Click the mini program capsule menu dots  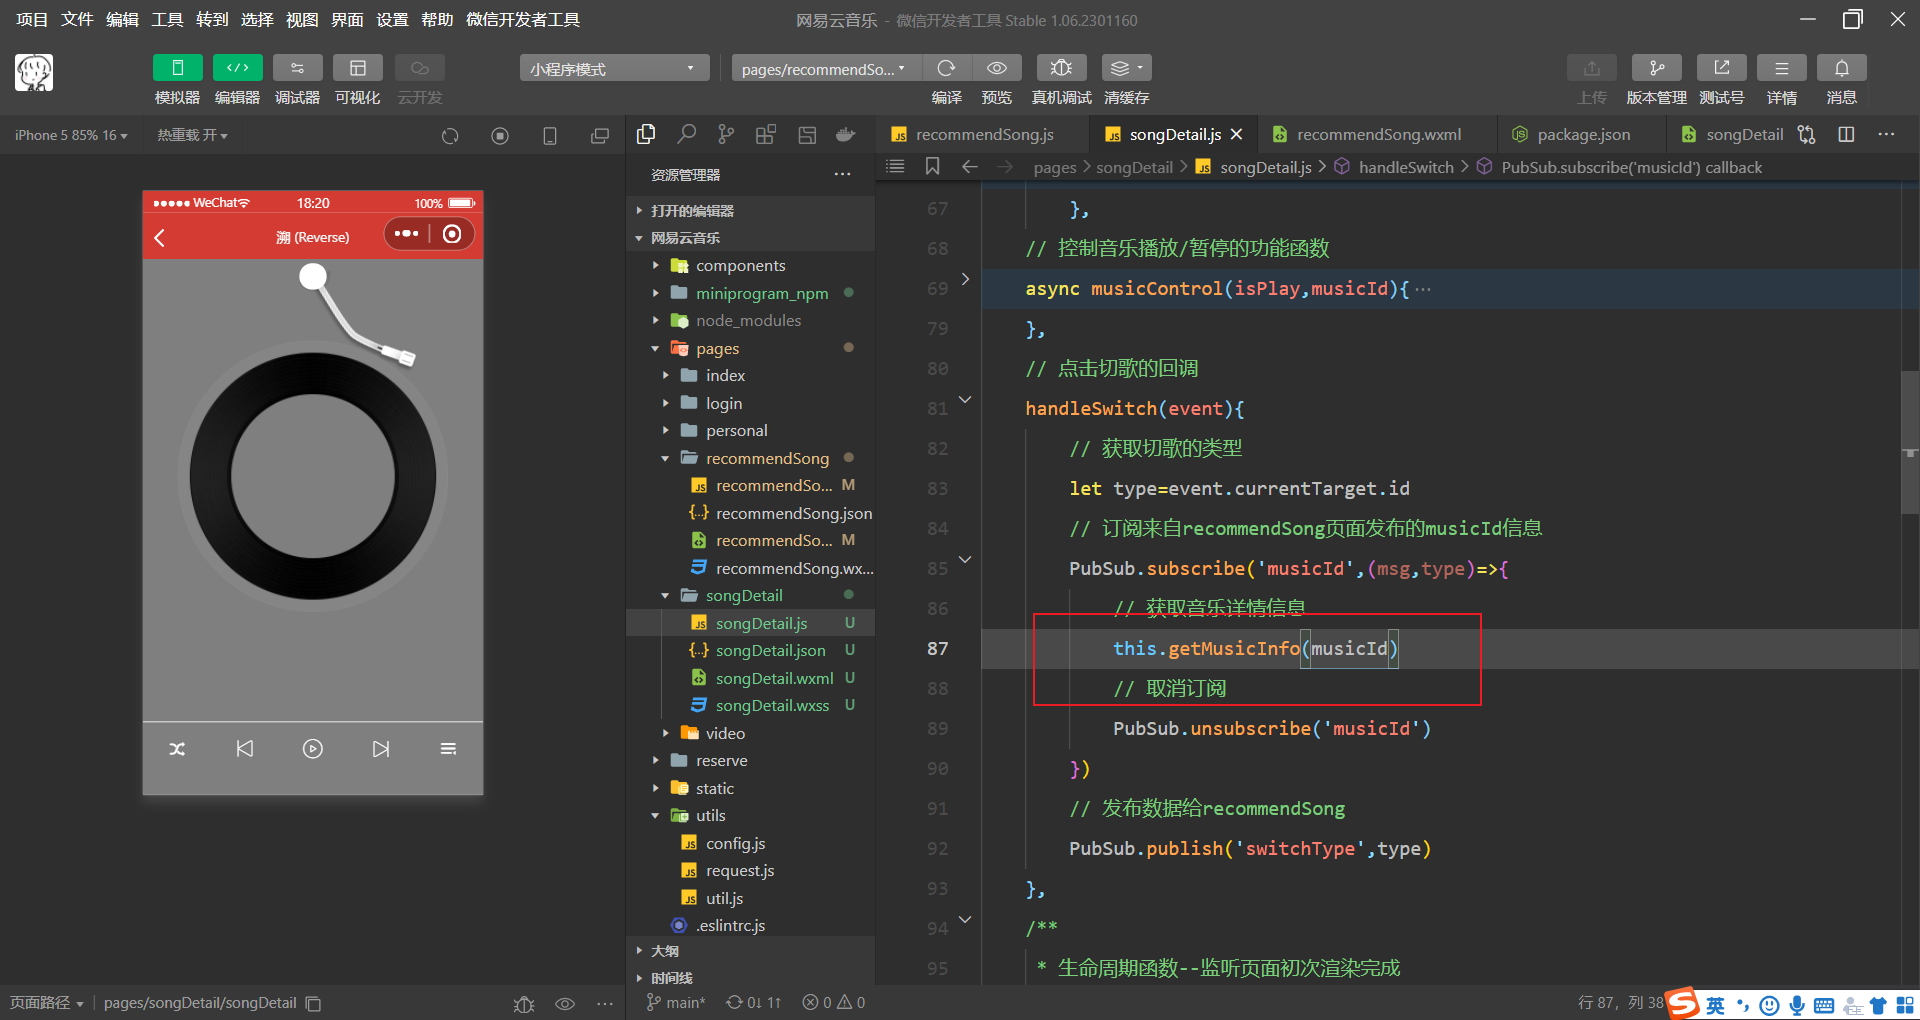[x=406, y=234]
